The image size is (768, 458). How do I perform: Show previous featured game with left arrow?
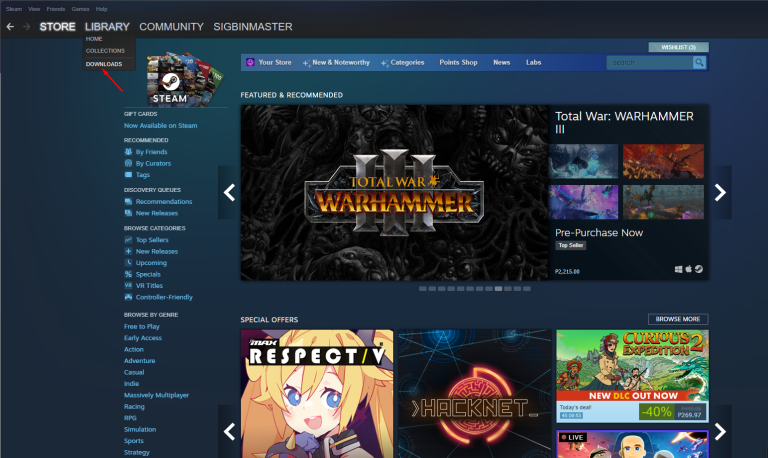(x=229, y=193)
